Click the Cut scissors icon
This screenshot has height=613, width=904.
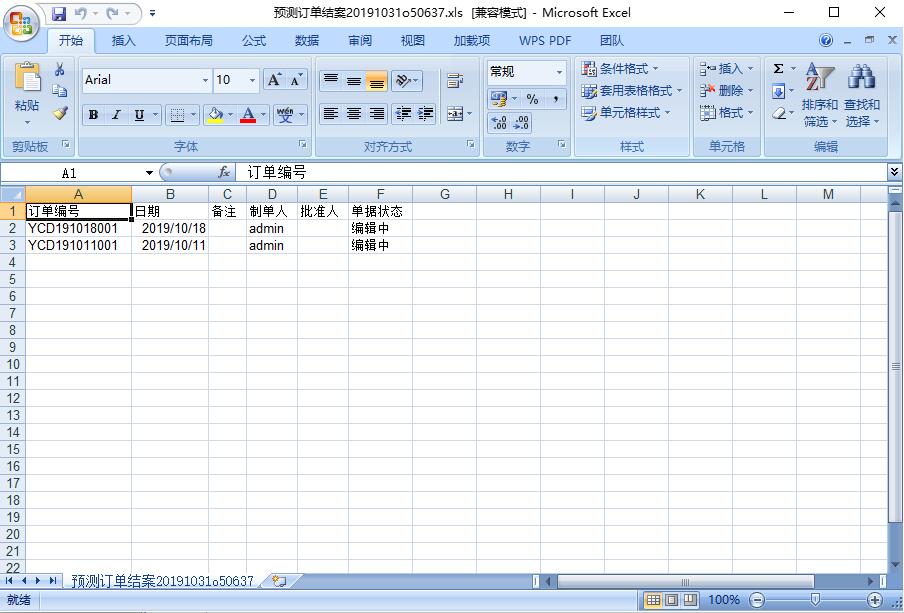(x=60, y=70)
